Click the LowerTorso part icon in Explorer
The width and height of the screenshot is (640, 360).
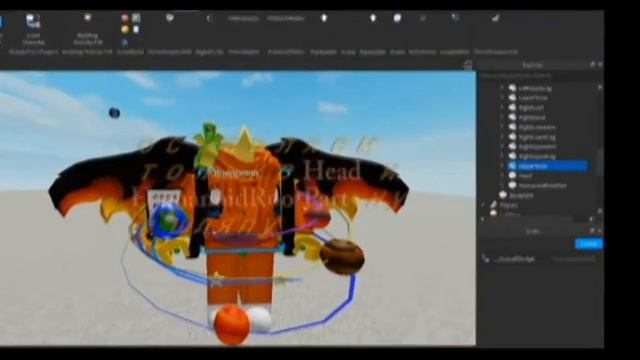(513, 98)
